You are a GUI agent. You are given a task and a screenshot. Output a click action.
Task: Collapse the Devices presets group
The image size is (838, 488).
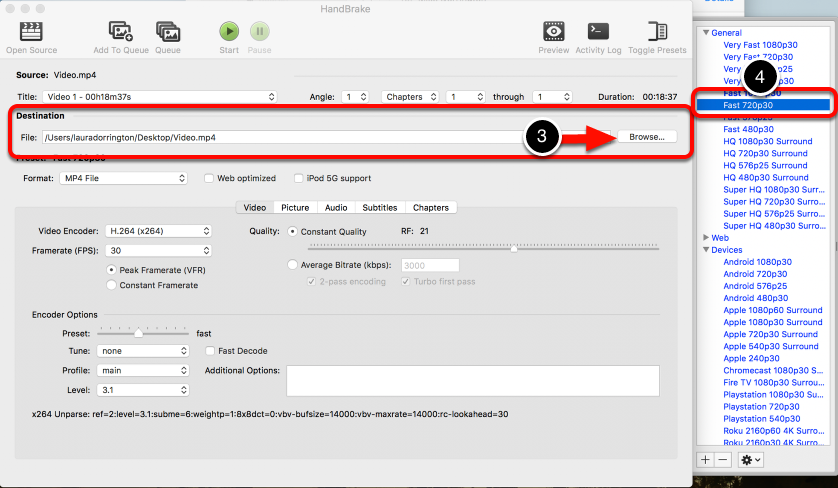point(706,250)
